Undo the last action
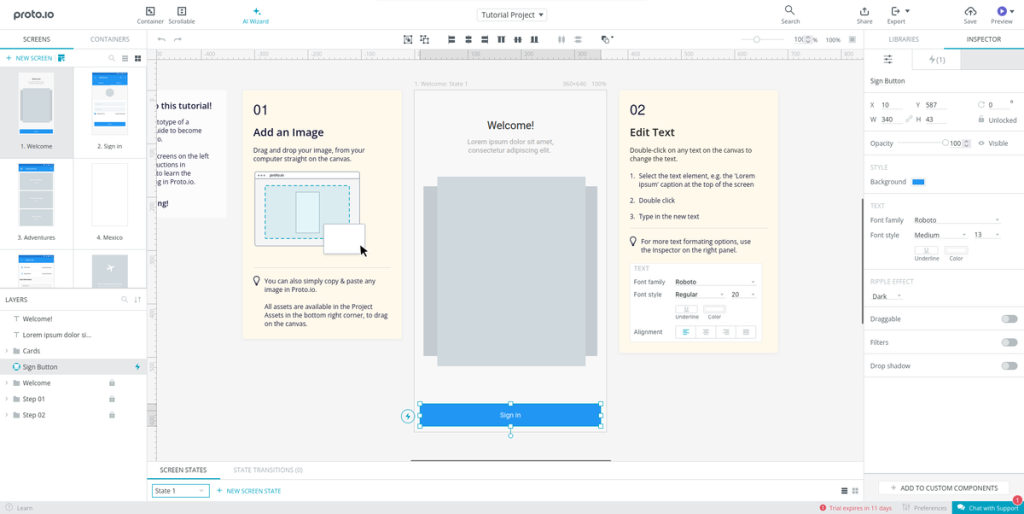The width and height of the screenshot is (1024, 514). 162,40
